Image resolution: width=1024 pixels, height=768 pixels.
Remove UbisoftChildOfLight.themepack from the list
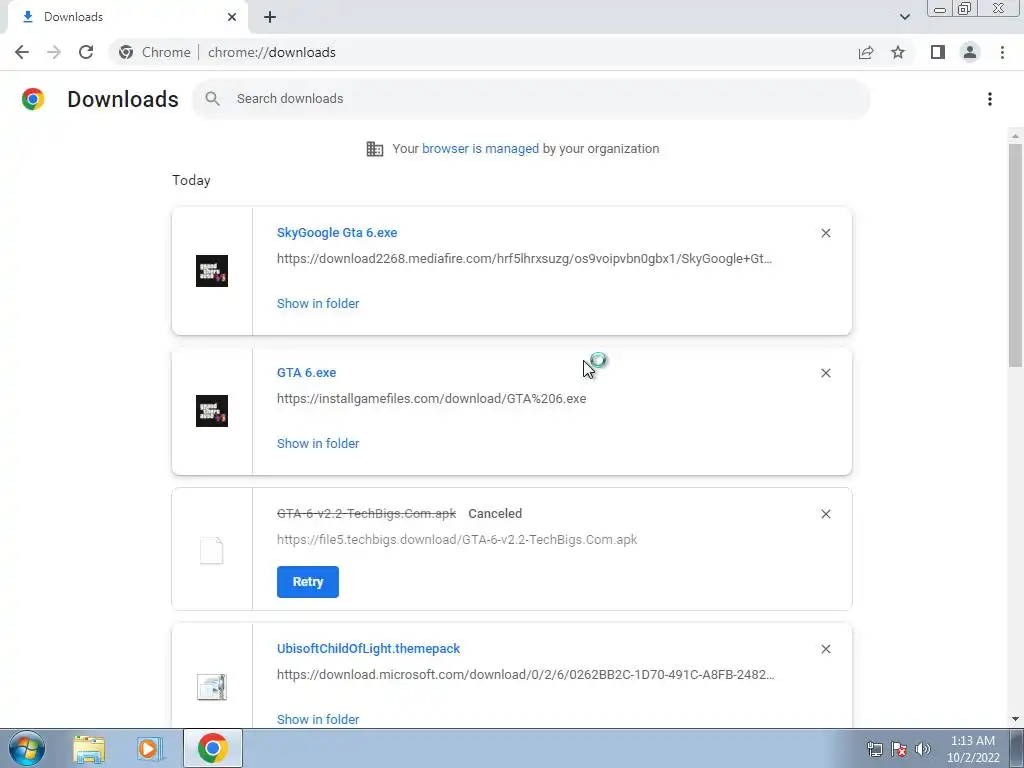(x=825, y=649)
